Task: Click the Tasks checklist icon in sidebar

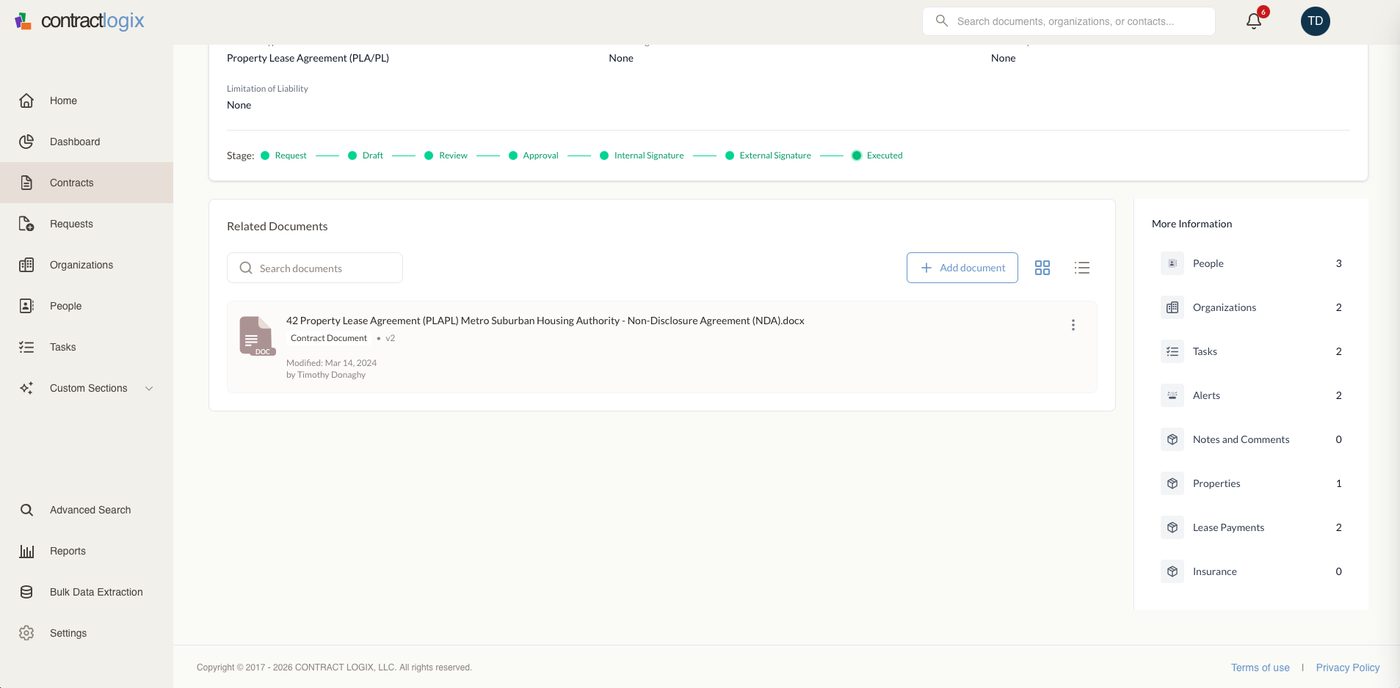Action: 27,347
